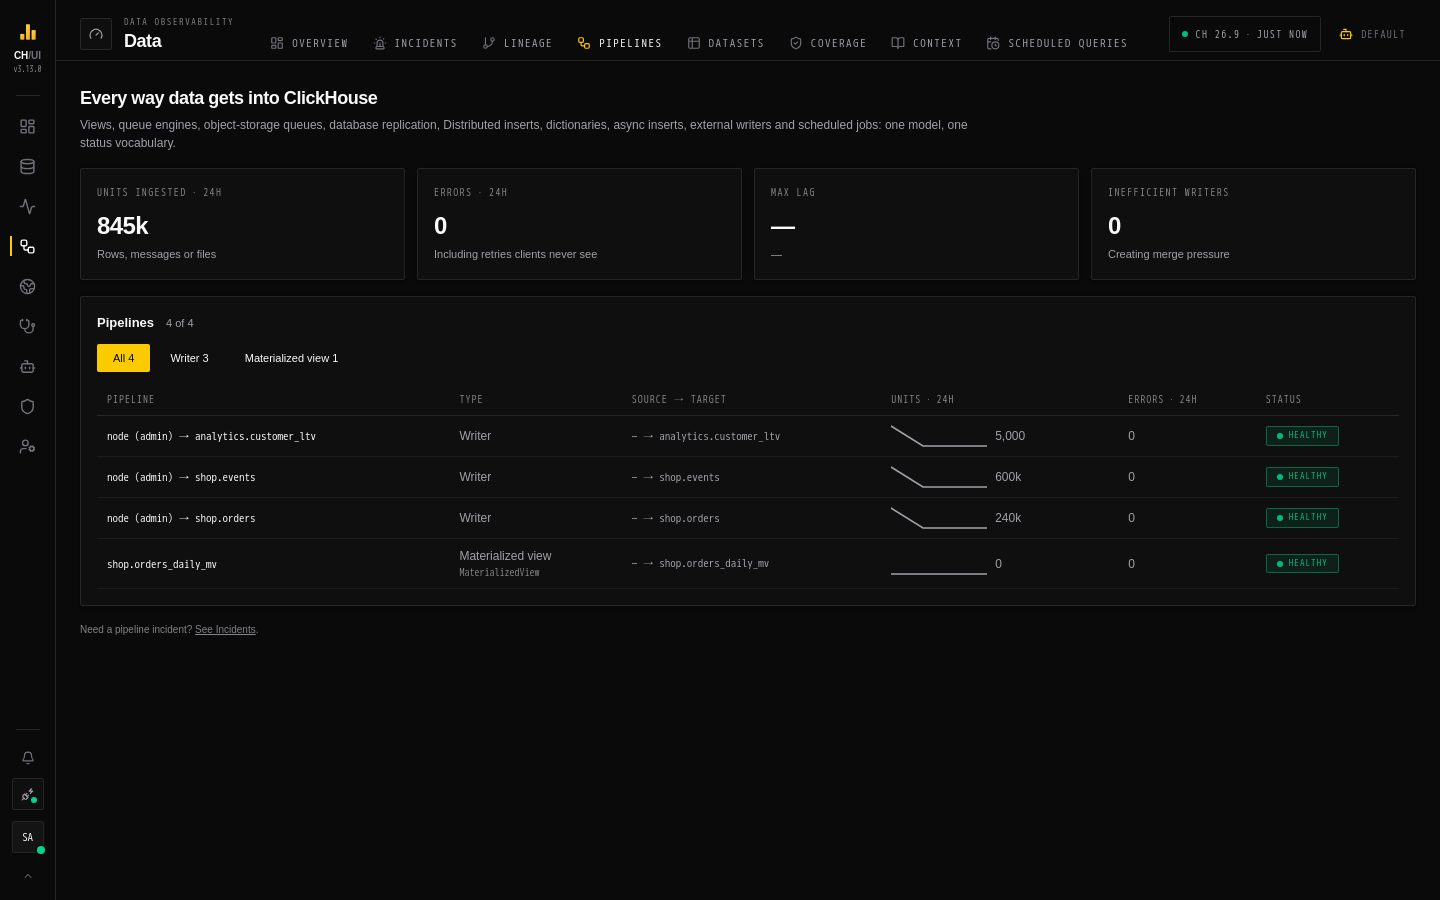Viewport: 1440px width, 900px height.
Task: Click the 600k units value
Action: [x=1008, y=477]
